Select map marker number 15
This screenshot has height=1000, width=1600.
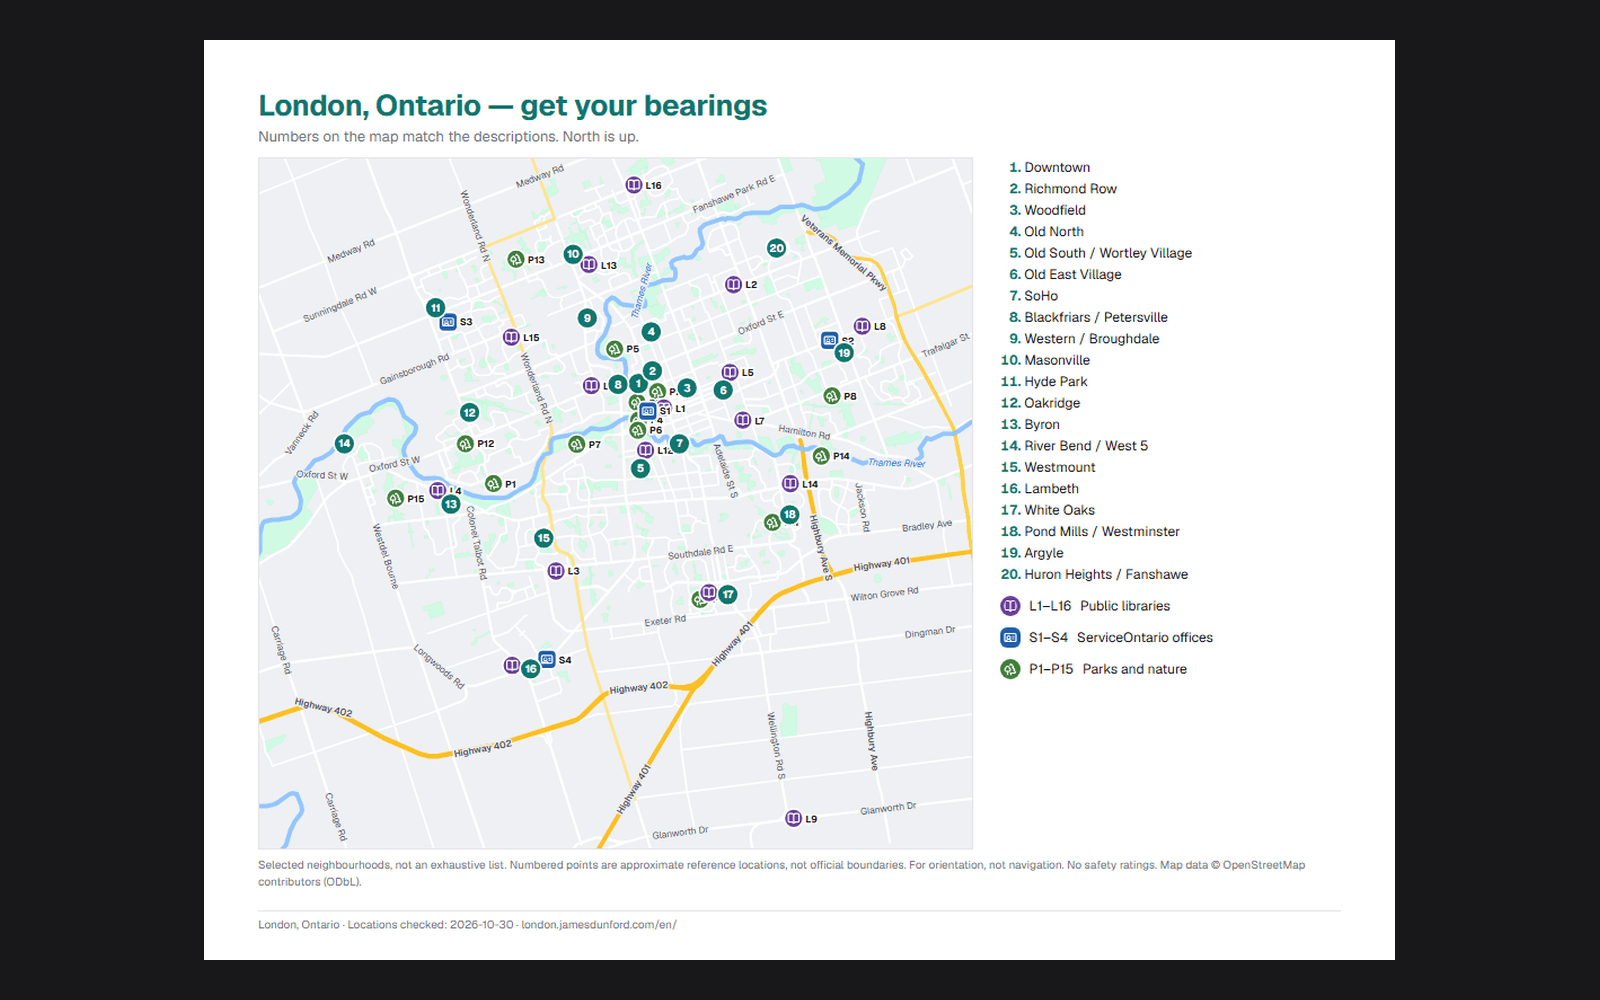tap(543, 538)
